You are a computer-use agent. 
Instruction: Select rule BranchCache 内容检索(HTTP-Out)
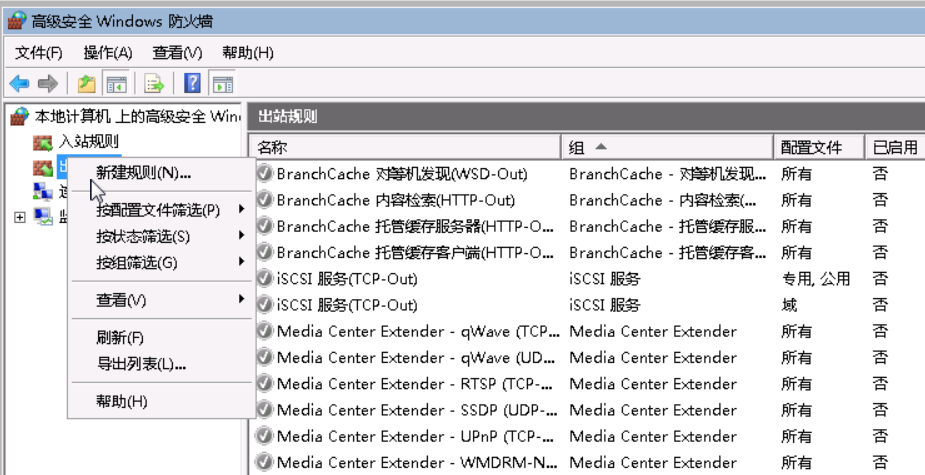pos(395,200)
